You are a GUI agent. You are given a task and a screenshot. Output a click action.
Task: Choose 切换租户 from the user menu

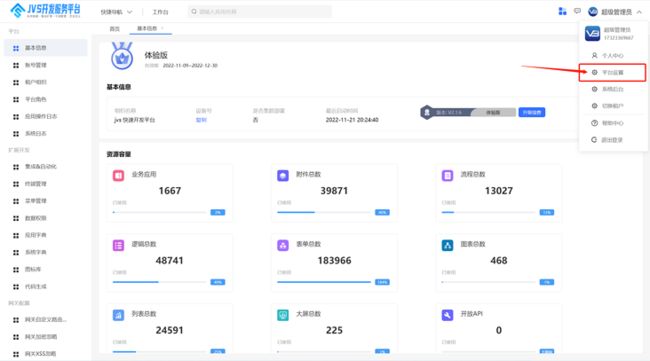(x=612, y=106)
